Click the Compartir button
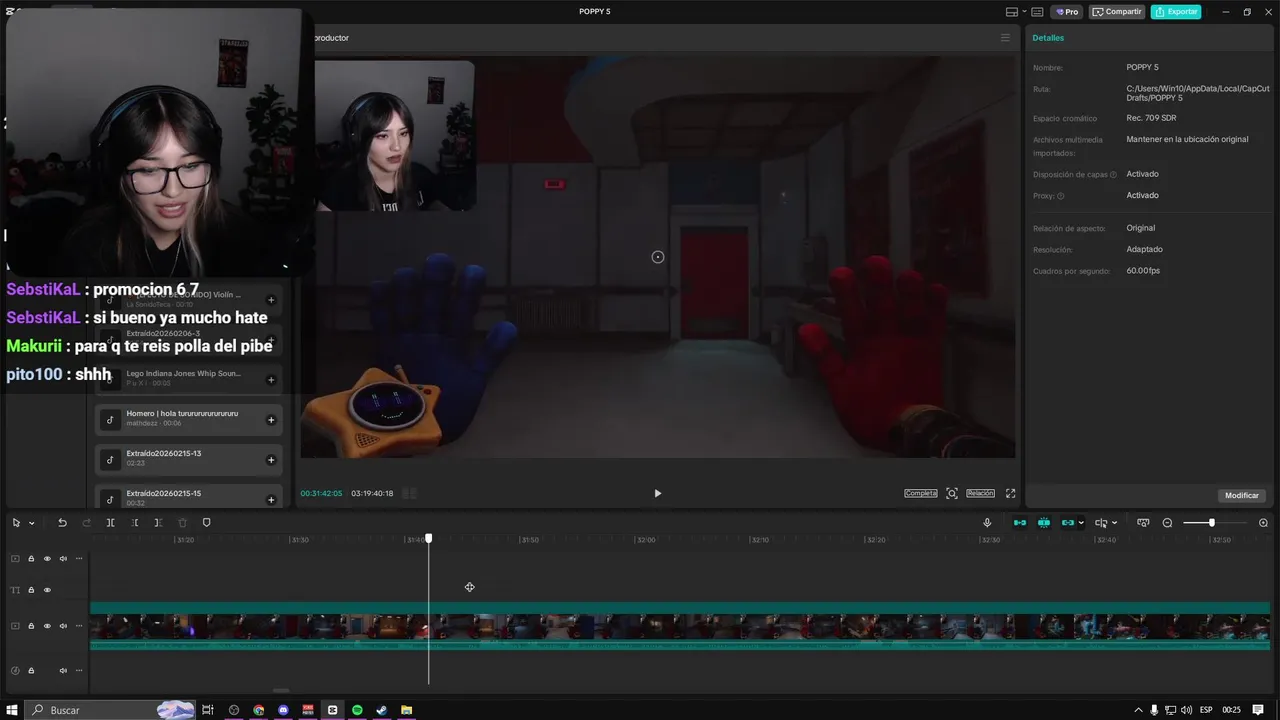 click(x=1117, y=12)
